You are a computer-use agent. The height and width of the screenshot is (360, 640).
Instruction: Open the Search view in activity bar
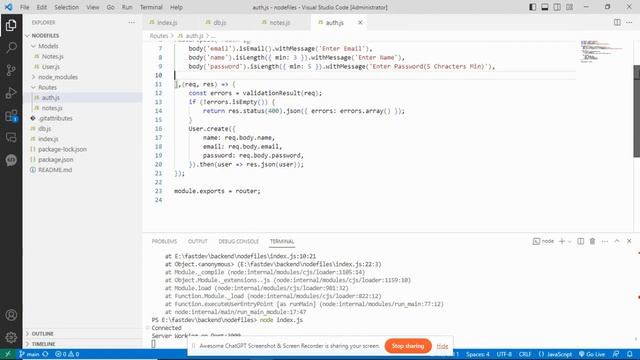[11, 47]
